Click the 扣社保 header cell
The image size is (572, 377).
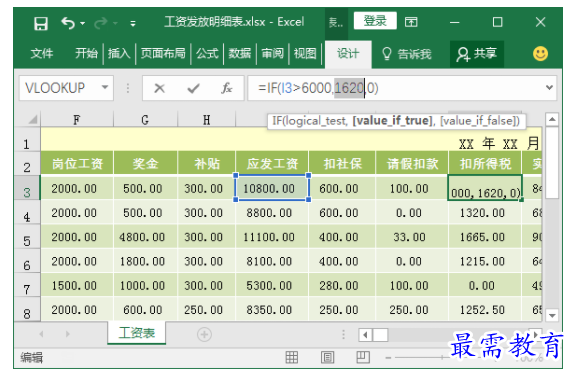point(342,164)
